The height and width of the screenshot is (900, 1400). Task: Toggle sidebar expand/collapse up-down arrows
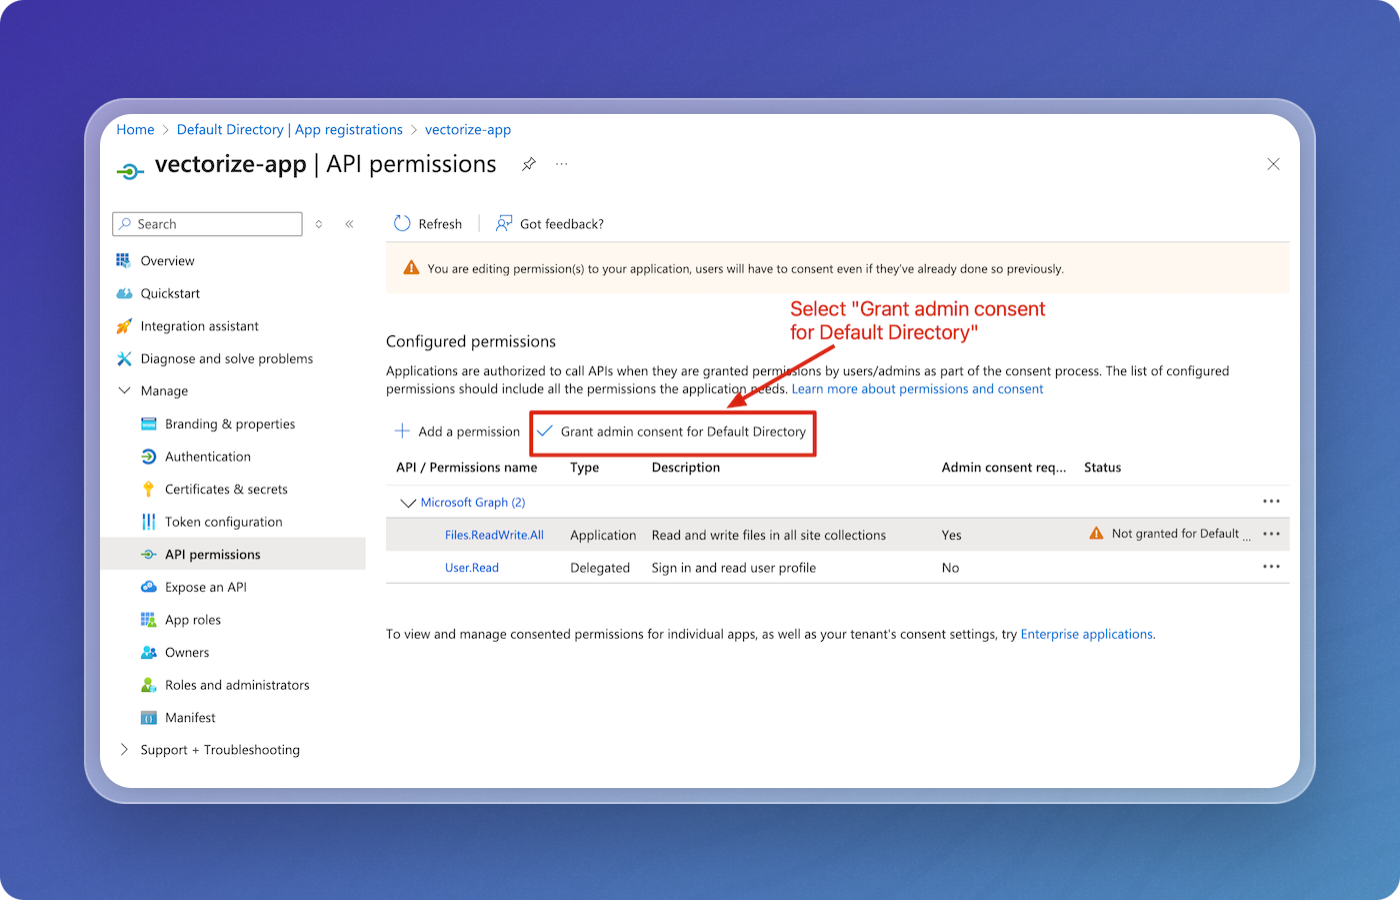tap(319, 224)
